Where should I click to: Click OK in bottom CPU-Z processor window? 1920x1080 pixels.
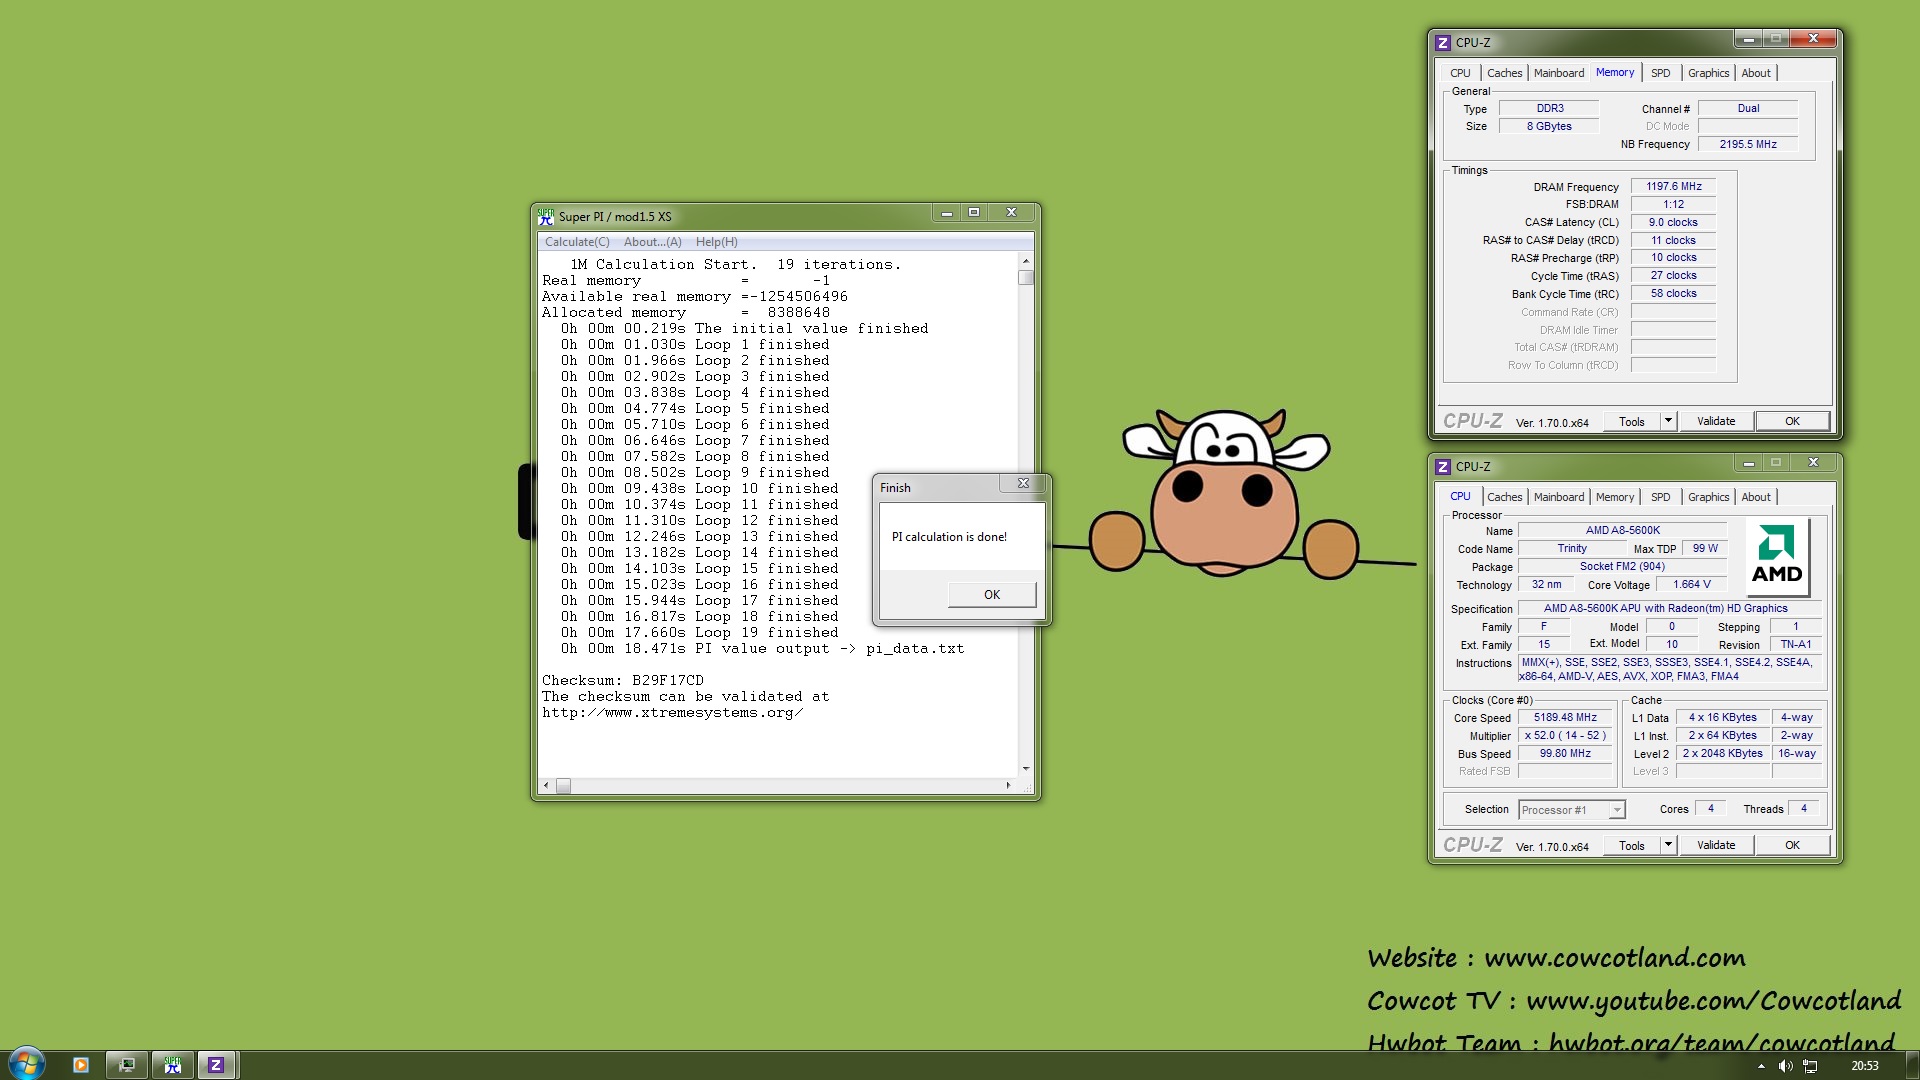point(1792,846)
